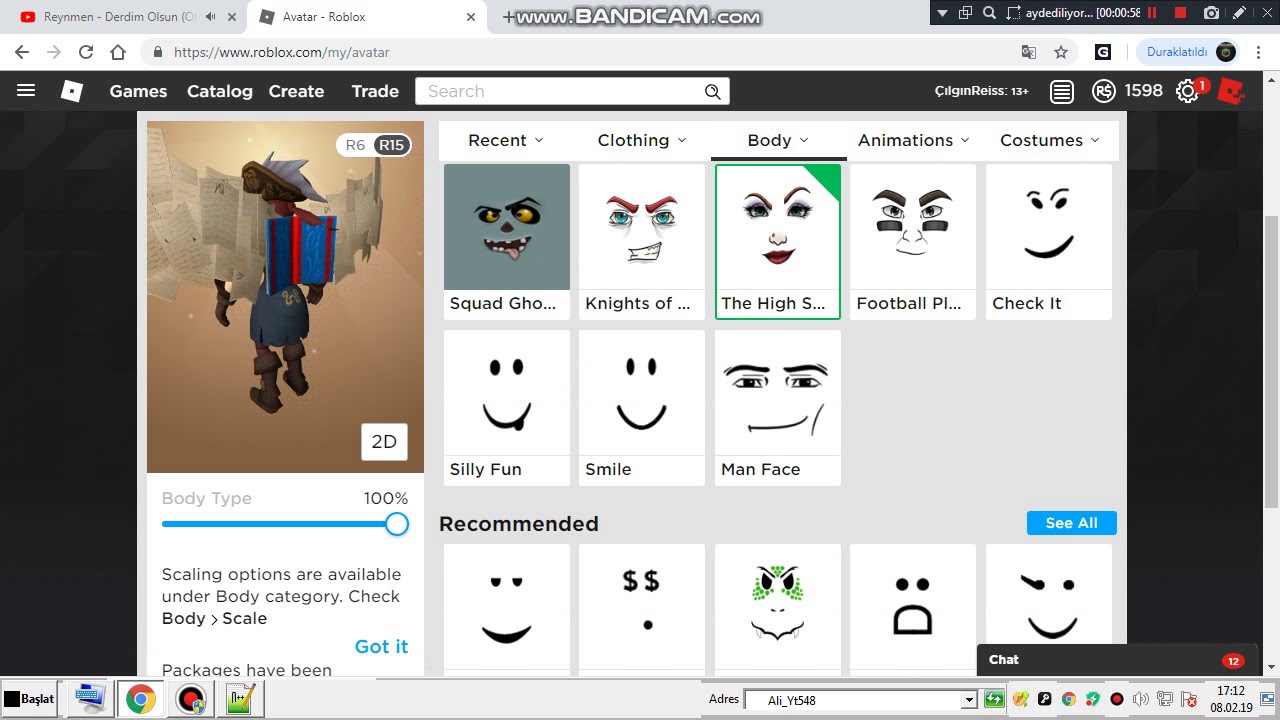The image size is (1280, 720).
Task: Switch avatar rig to R15
Action: click(391, 145)
